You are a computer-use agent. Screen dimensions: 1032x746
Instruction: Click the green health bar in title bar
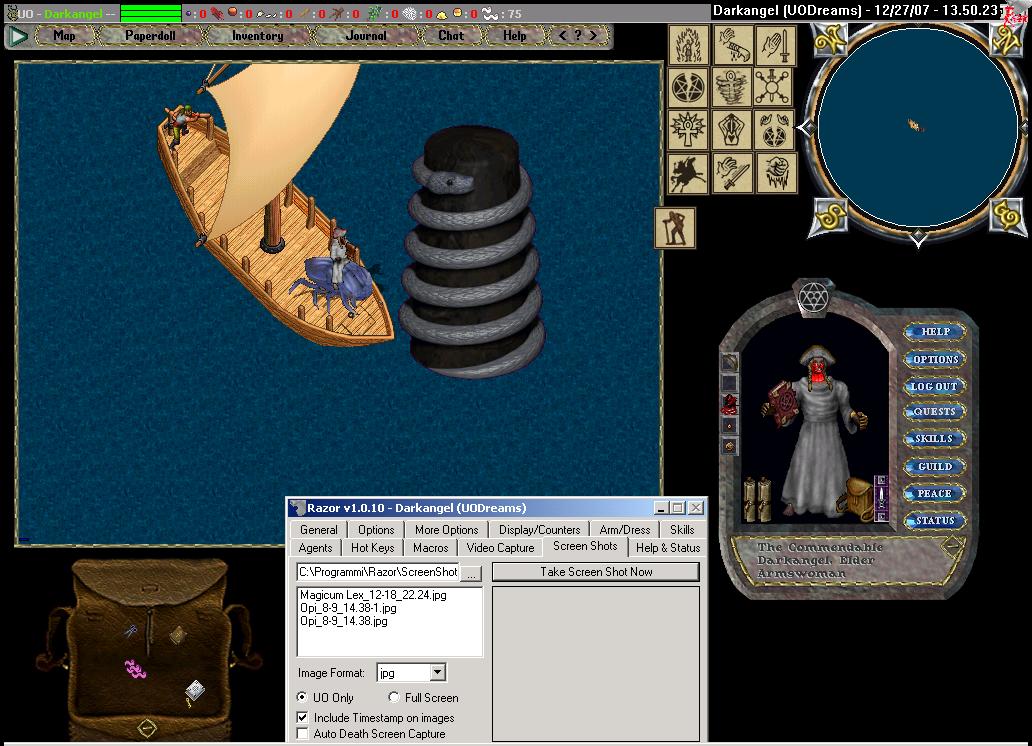click(151, 13)
